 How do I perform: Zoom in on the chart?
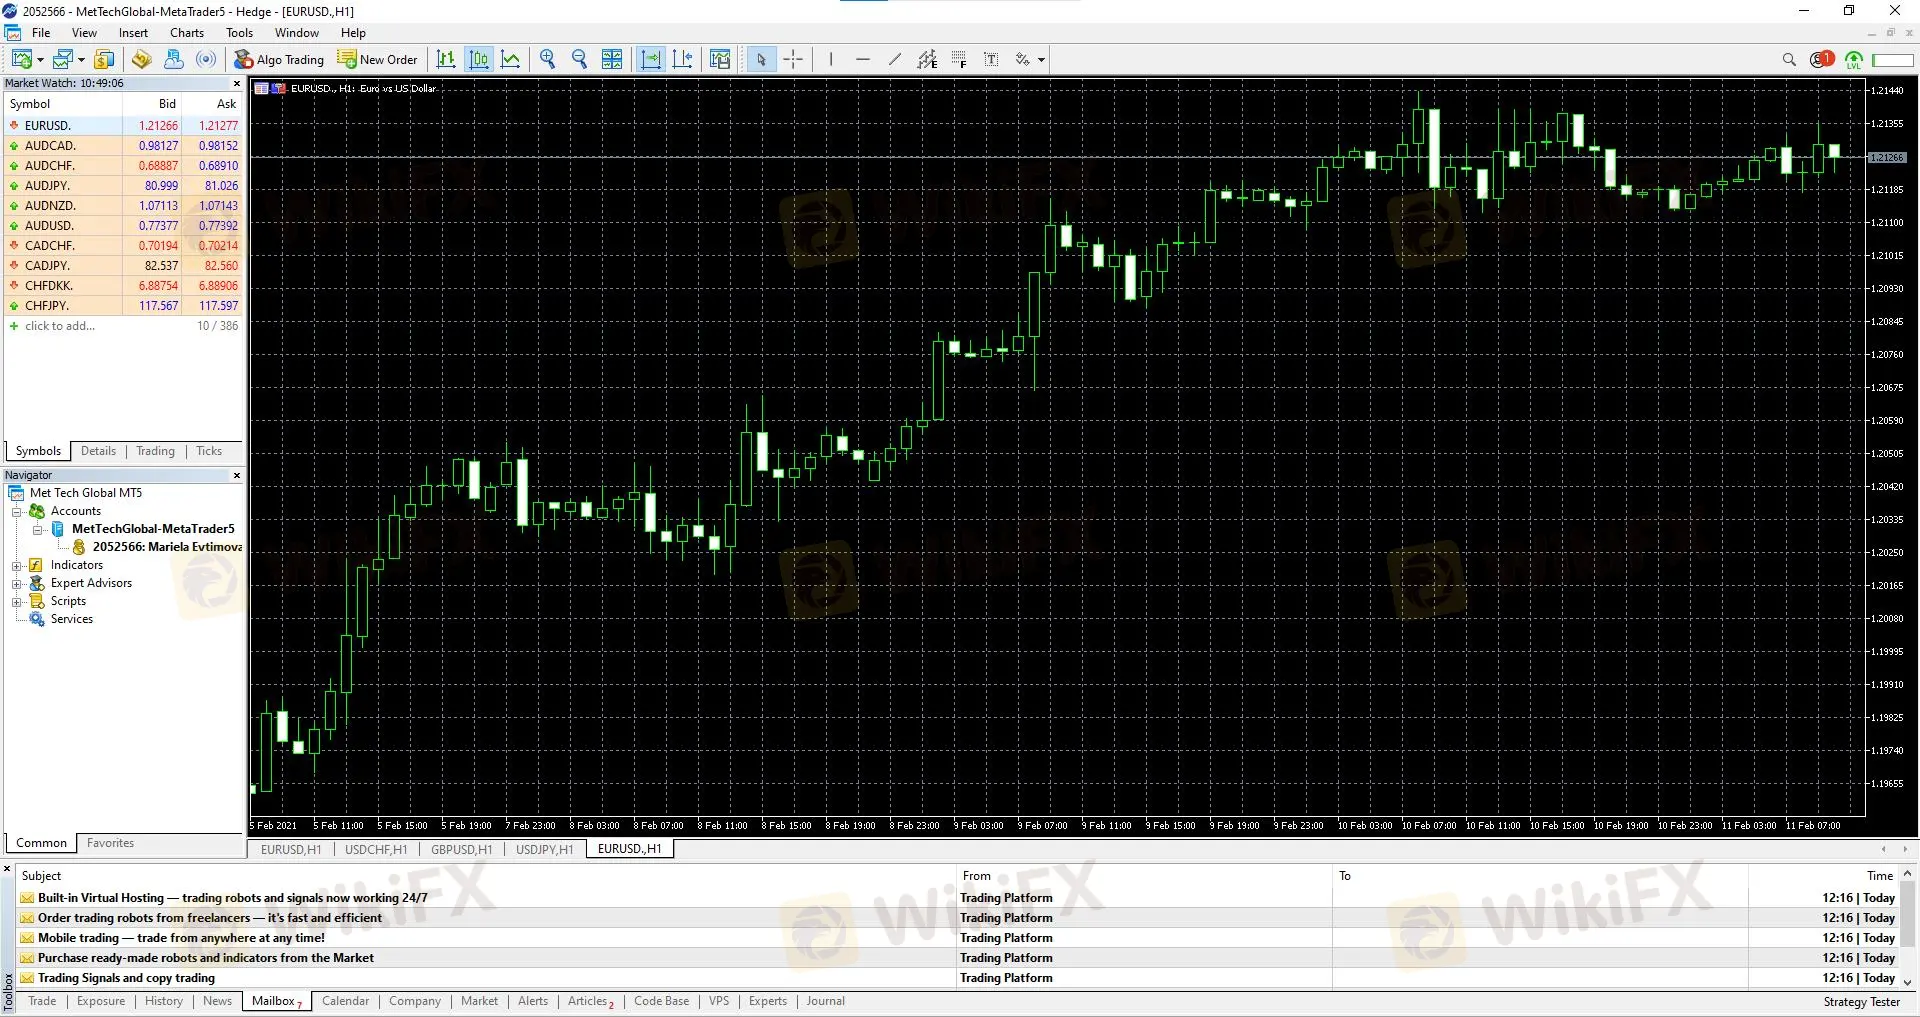547,60
